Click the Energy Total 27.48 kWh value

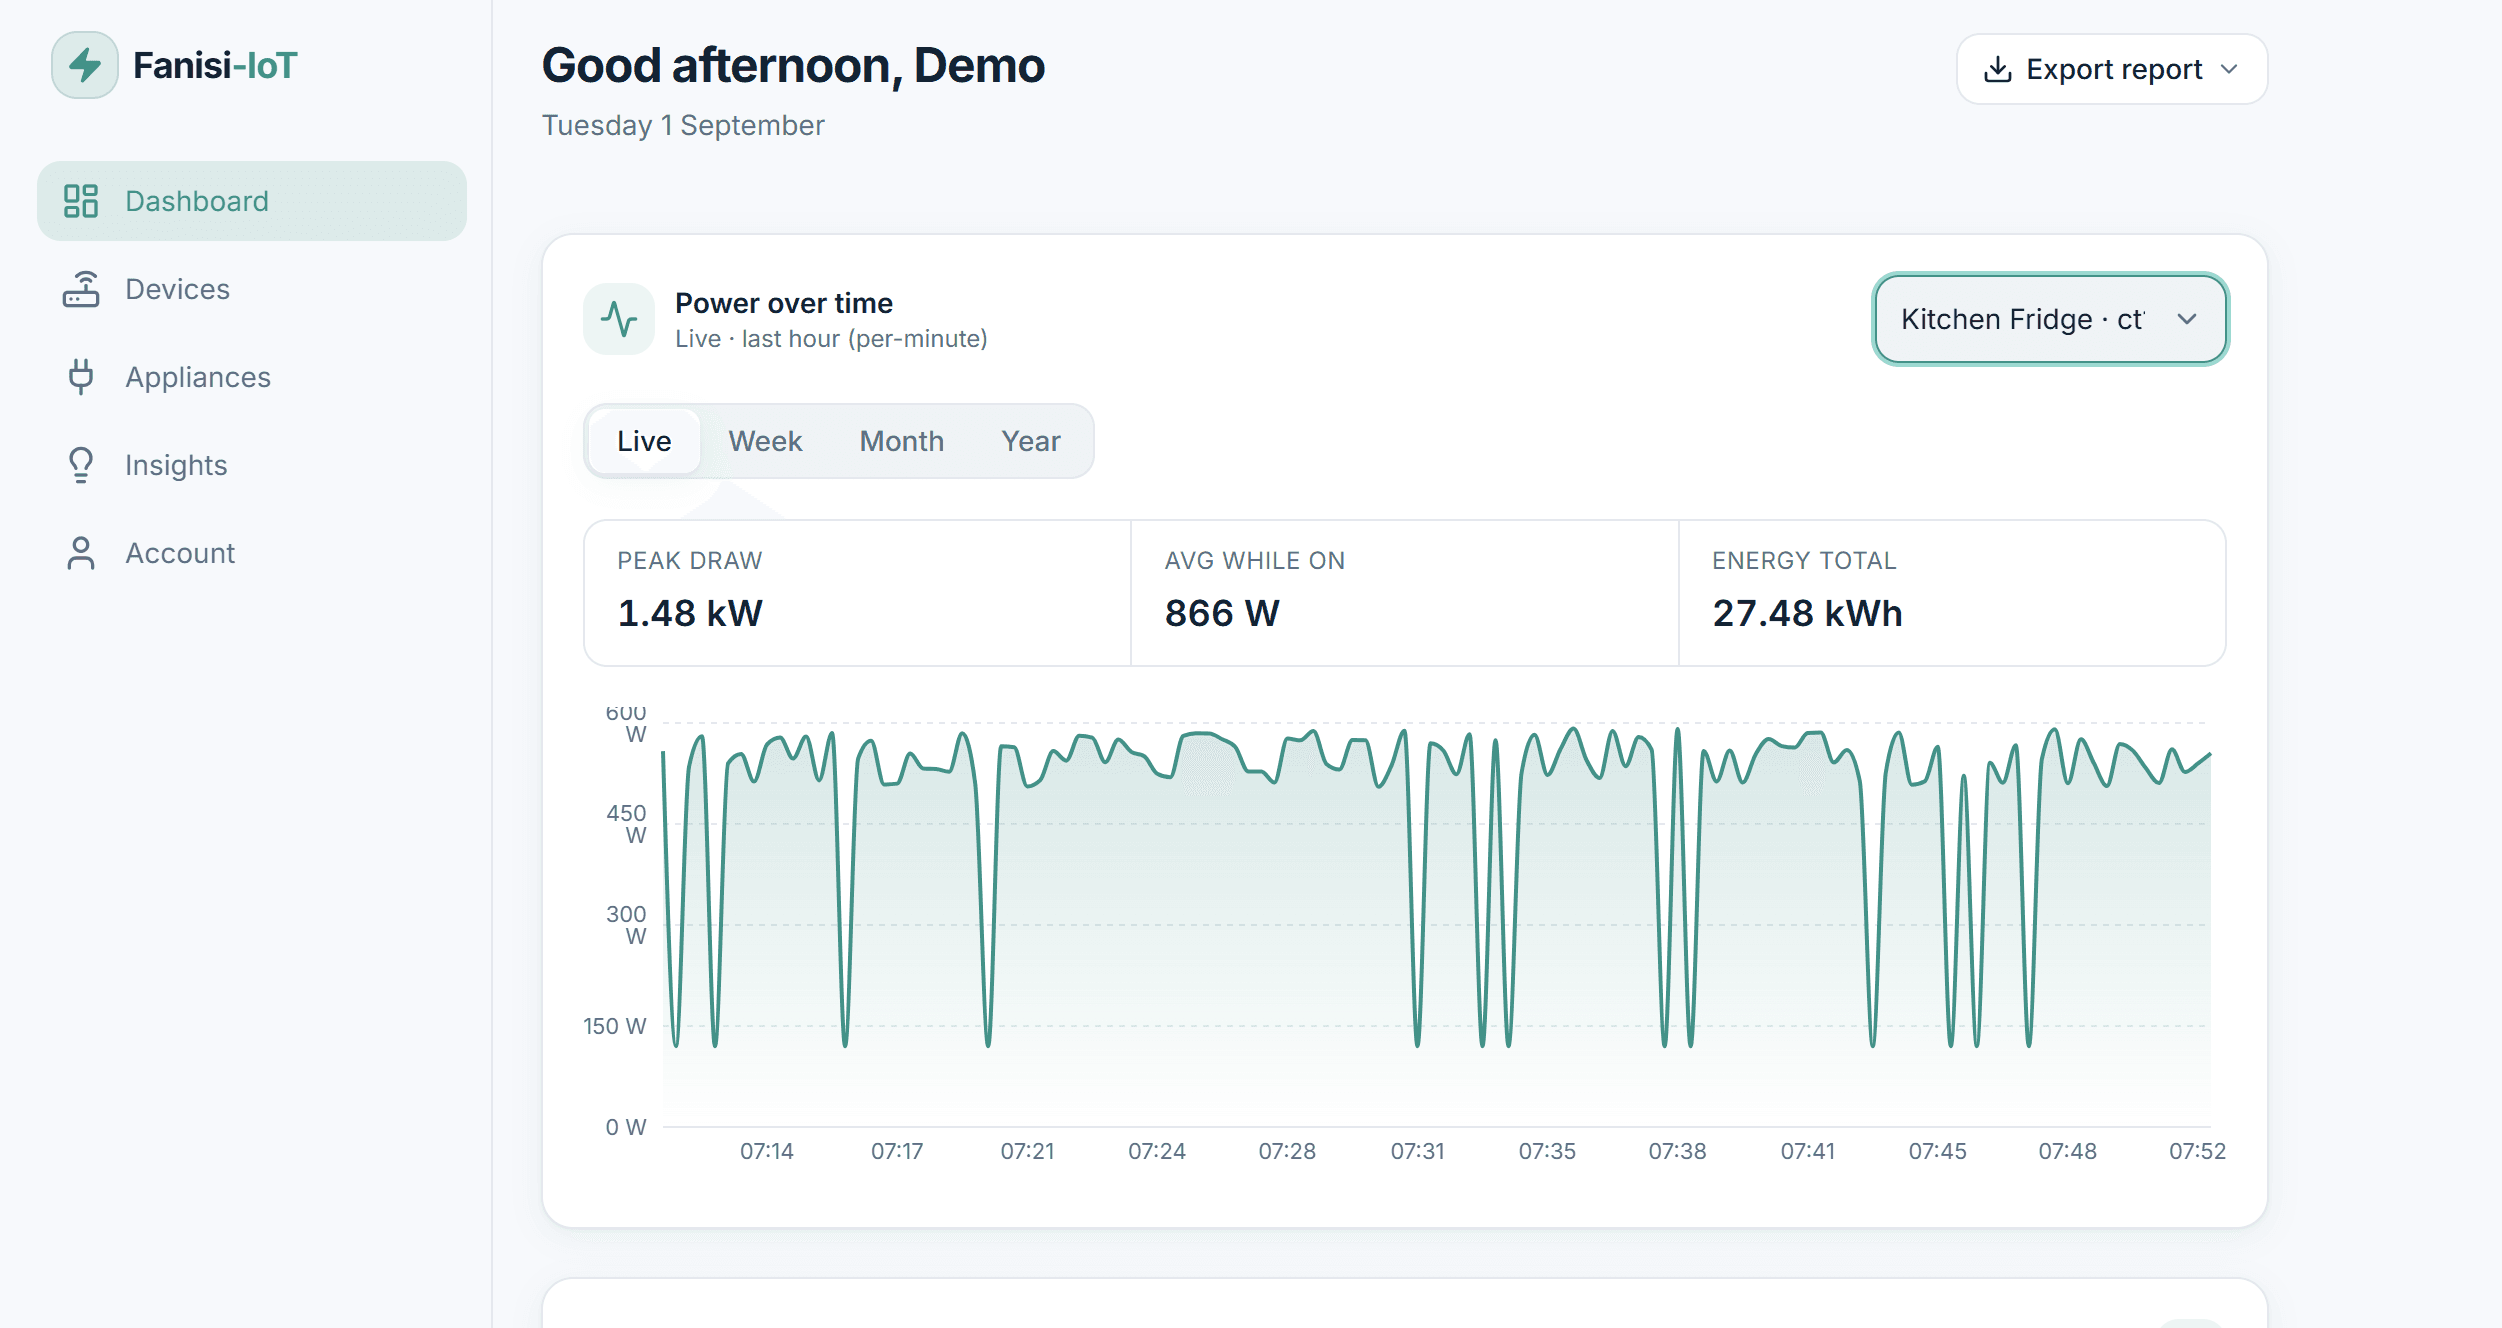(1807, 613)
